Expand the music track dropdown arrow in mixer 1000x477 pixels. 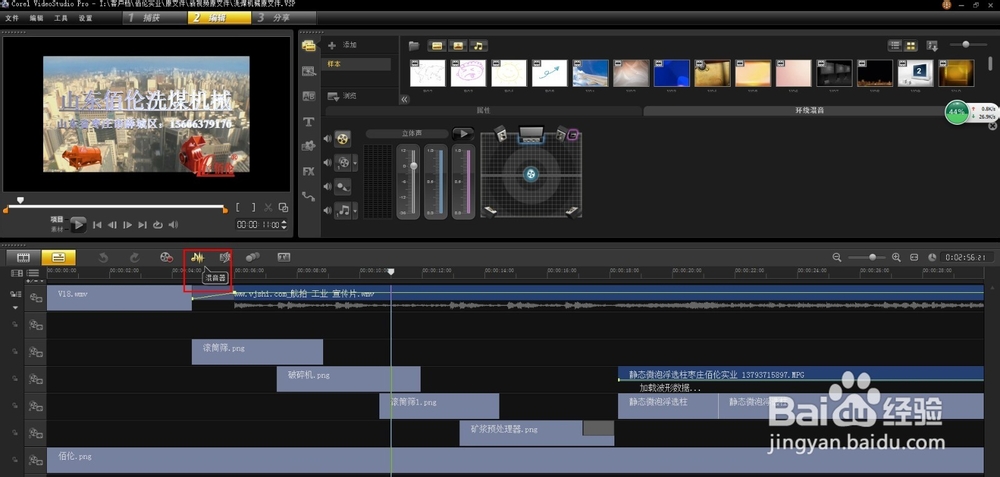(x=355, y=210)
